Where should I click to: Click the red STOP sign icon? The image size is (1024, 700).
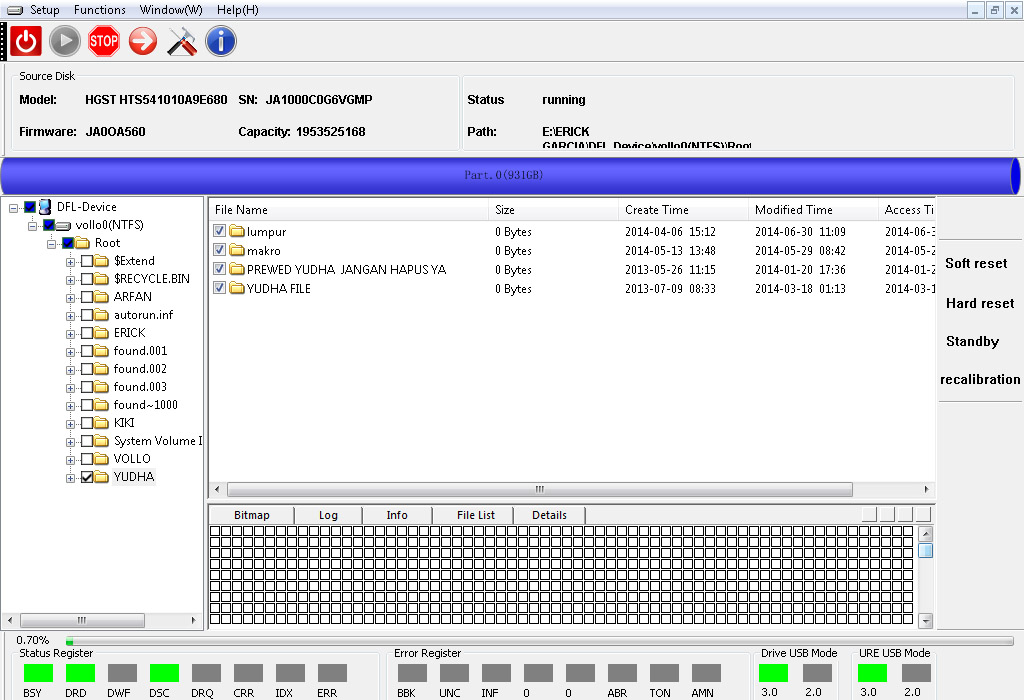point(104,41)
